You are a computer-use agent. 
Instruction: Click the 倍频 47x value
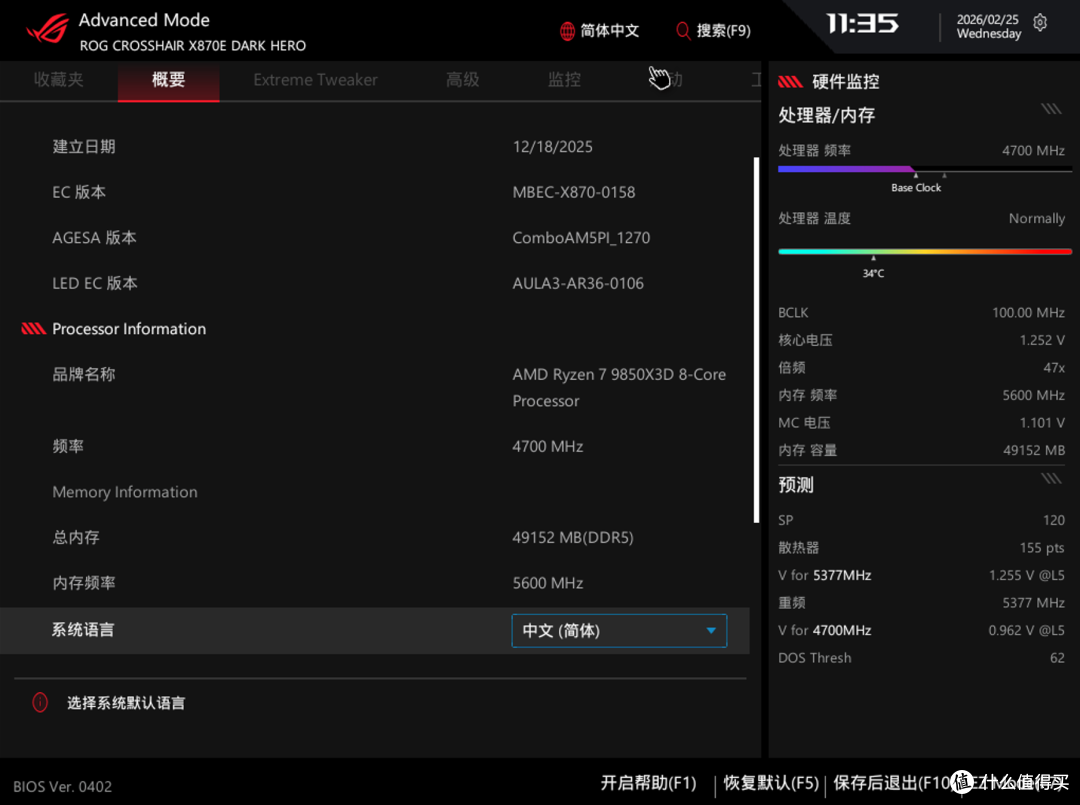pyautogui.click(x=1054, y=368)
